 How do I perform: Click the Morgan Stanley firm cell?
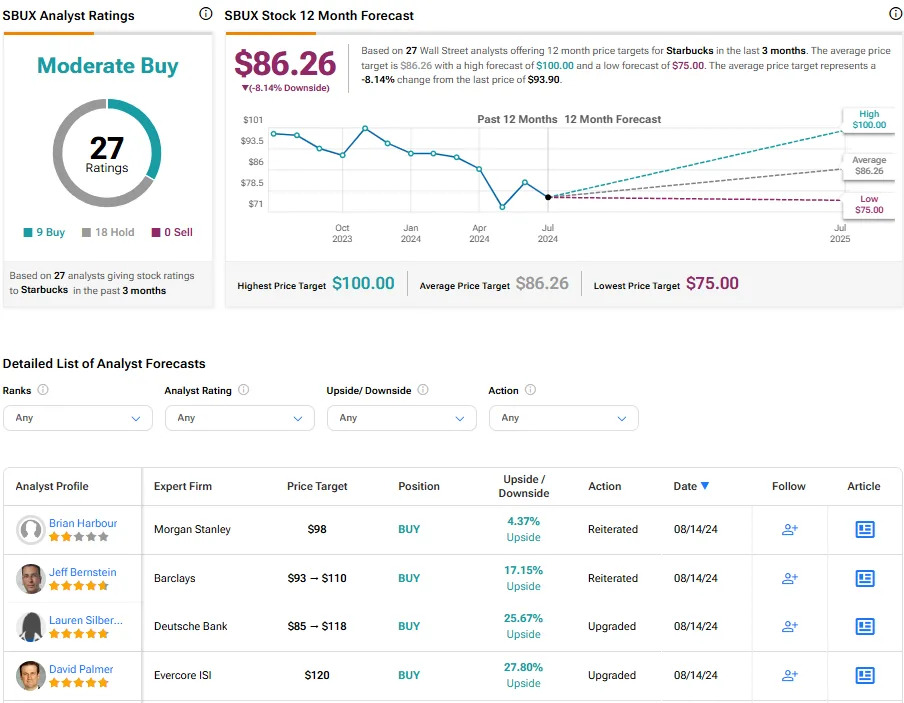tap(192, 529)
